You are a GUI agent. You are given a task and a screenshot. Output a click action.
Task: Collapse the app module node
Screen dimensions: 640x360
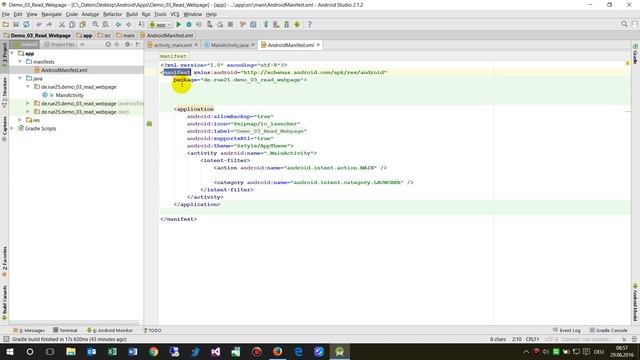coord(12,53)
